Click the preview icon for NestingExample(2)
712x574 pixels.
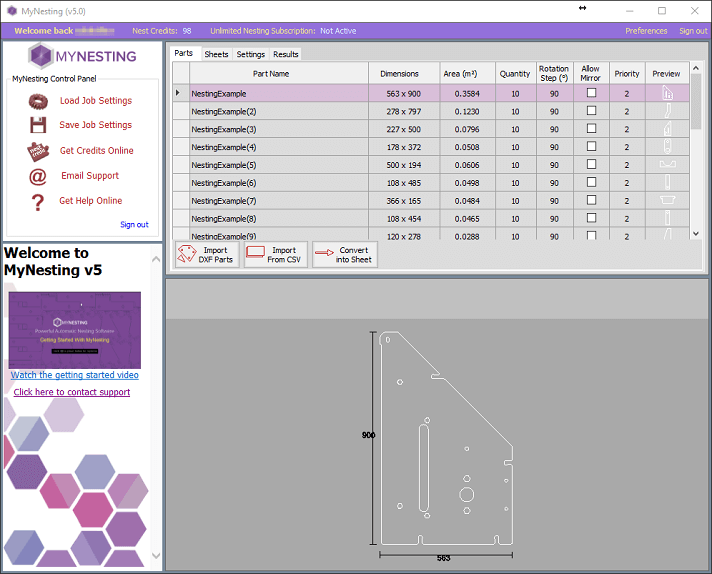tap(668, 111)
